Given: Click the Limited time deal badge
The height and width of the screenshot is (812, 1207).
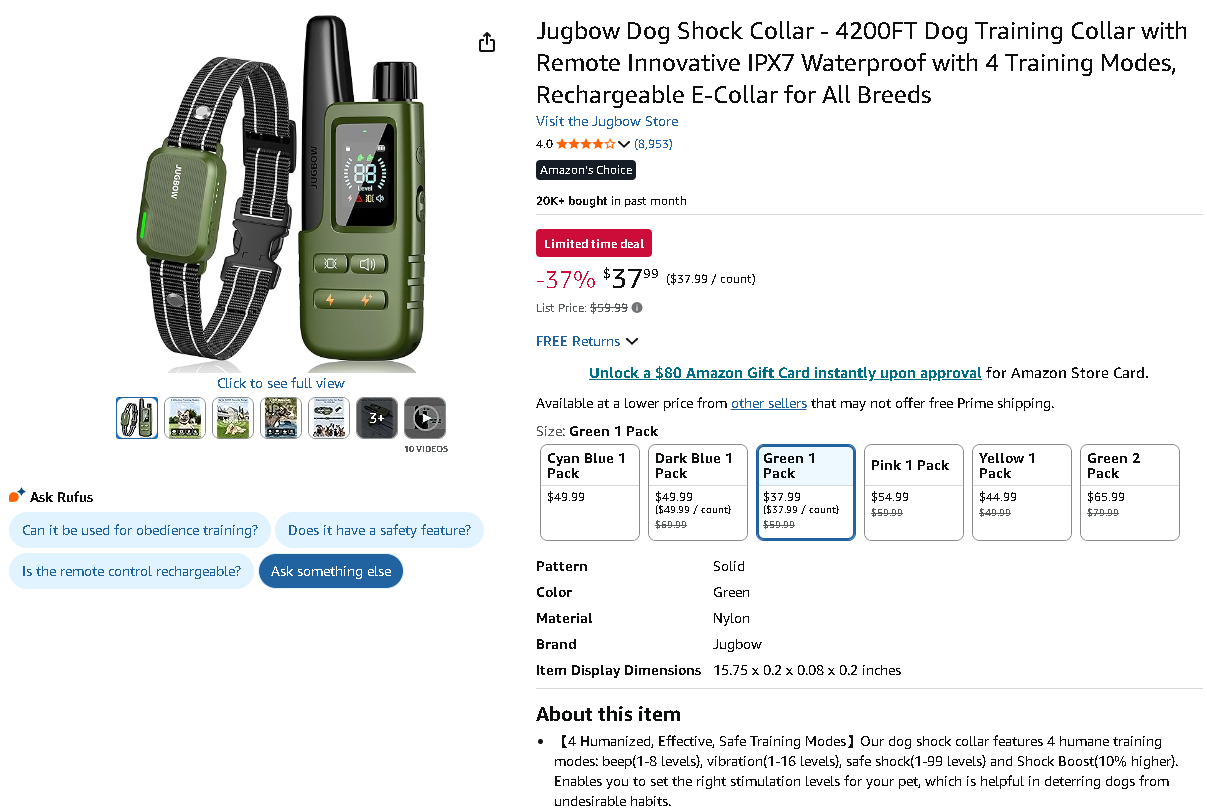Looking at the screenshot, I should [x=594, y=243].
